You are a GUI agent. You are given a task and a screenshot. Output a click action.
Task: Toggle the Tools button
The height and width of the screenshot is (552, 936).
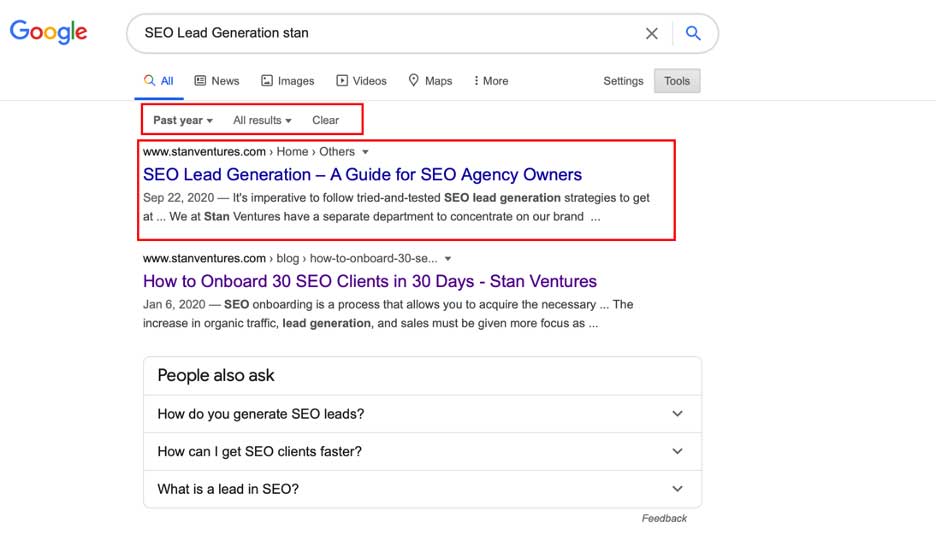[x=677, y=81]
